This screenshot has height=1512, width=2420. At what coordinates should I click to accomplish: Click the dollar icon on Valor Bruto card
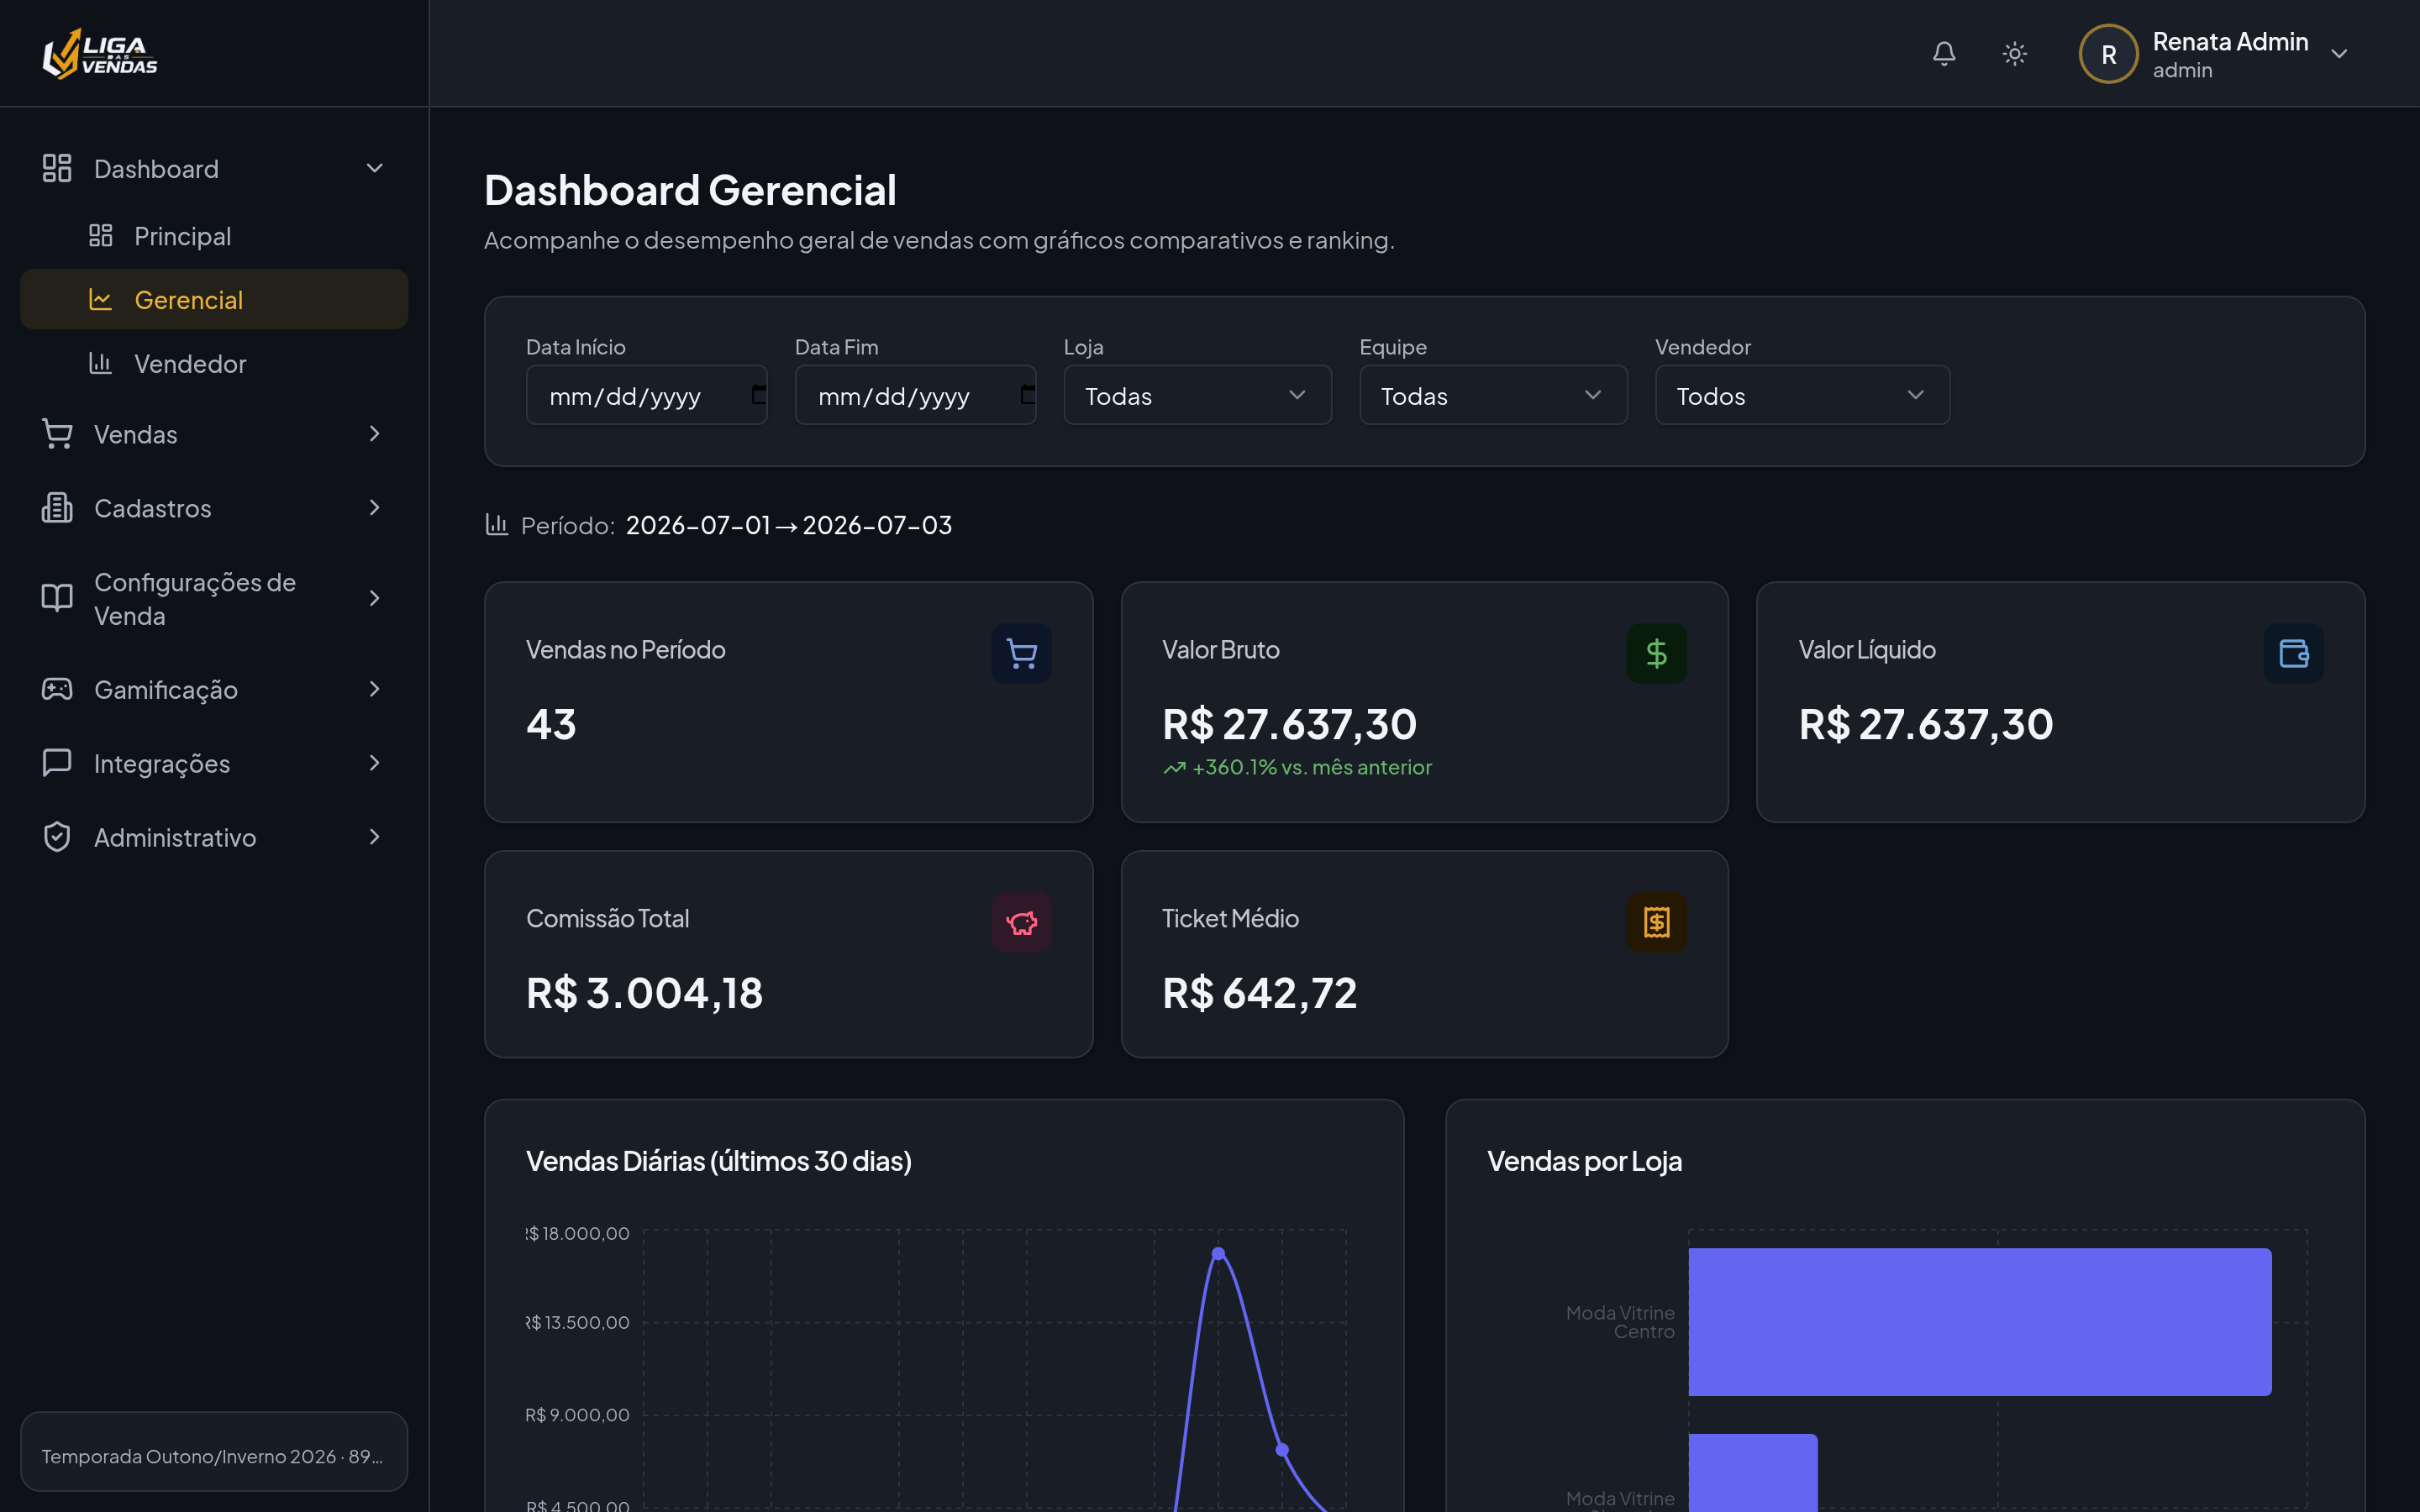(1657, 654)
